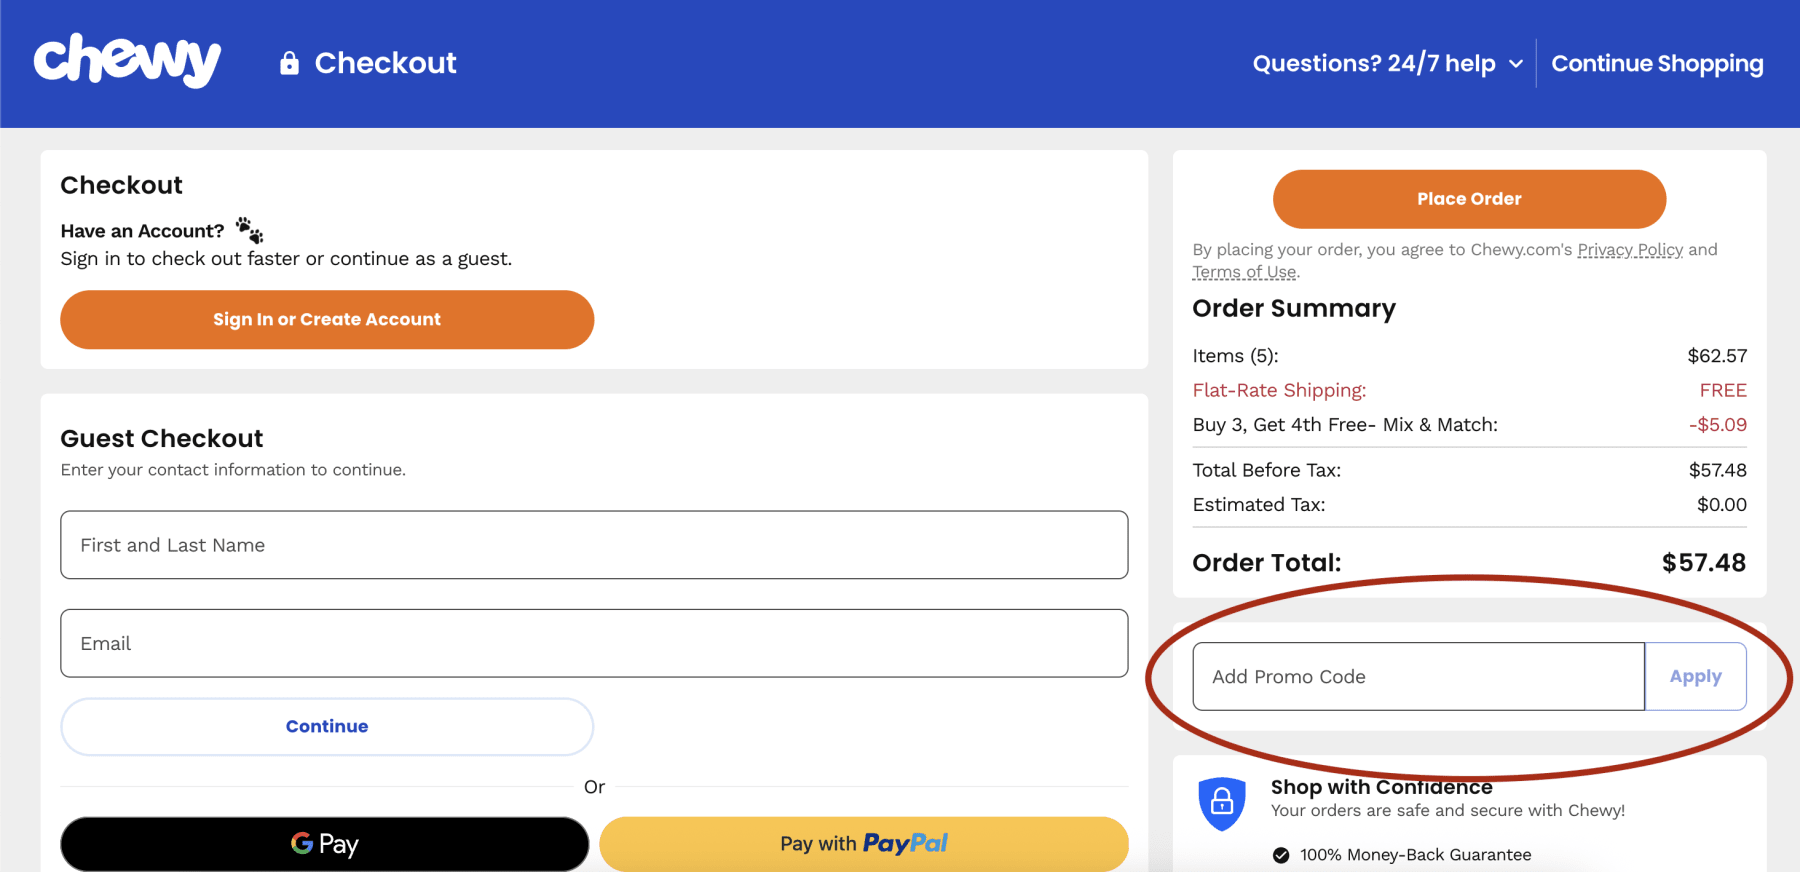Click the checkmark beside Money-Back Guarantee

click(x=1280, y=855)
